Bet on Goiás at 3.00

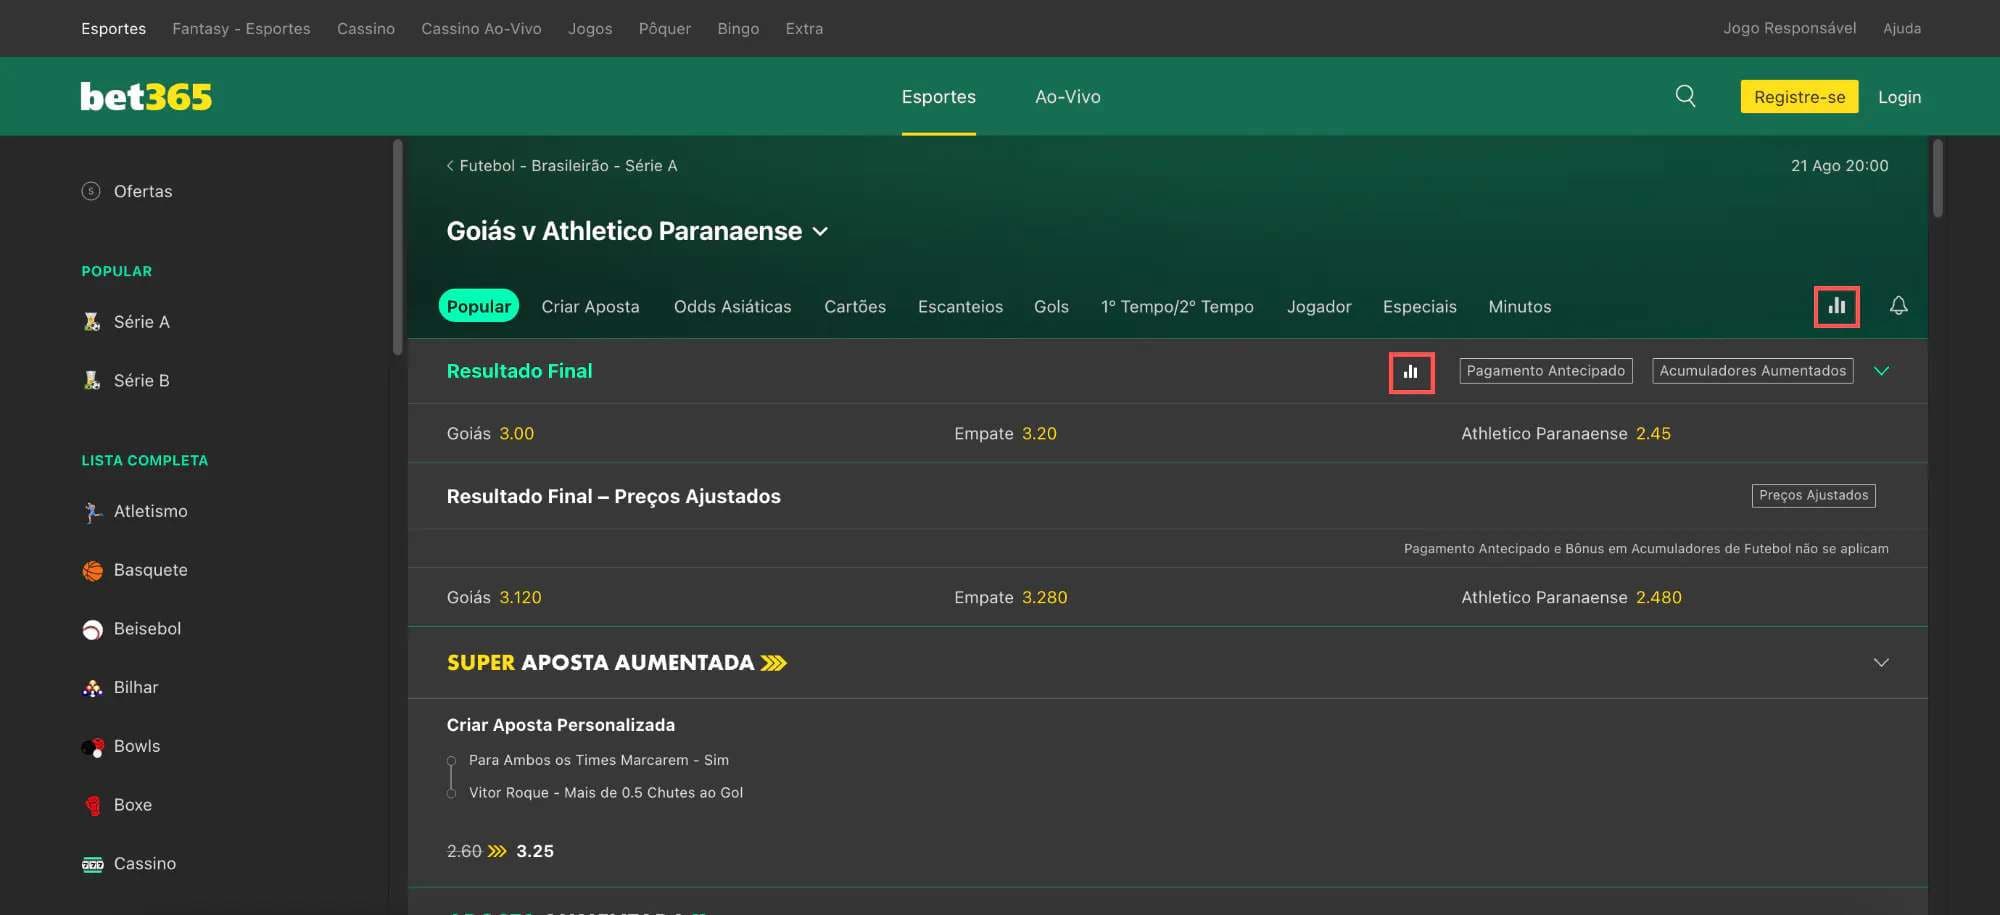(490, 434)
